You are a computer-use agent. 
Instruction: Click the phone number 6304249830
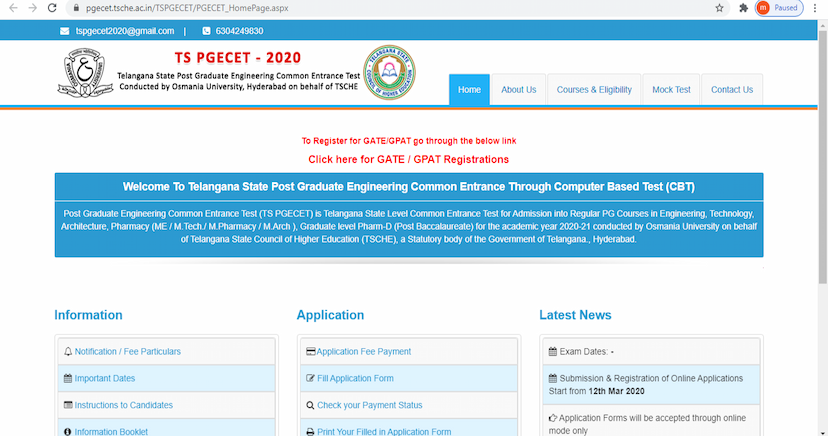pos(239,31)
